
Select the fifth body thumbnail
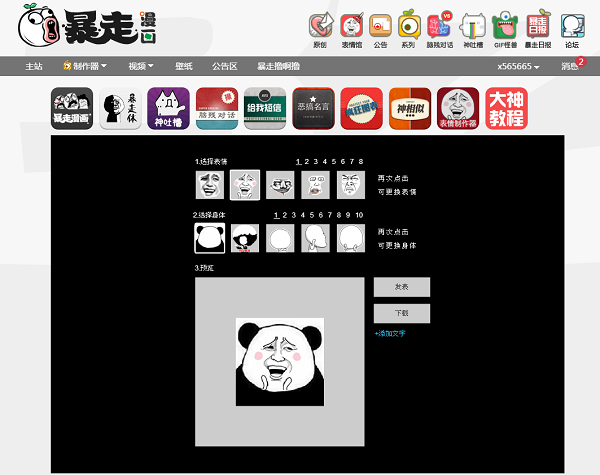[351, 238]
